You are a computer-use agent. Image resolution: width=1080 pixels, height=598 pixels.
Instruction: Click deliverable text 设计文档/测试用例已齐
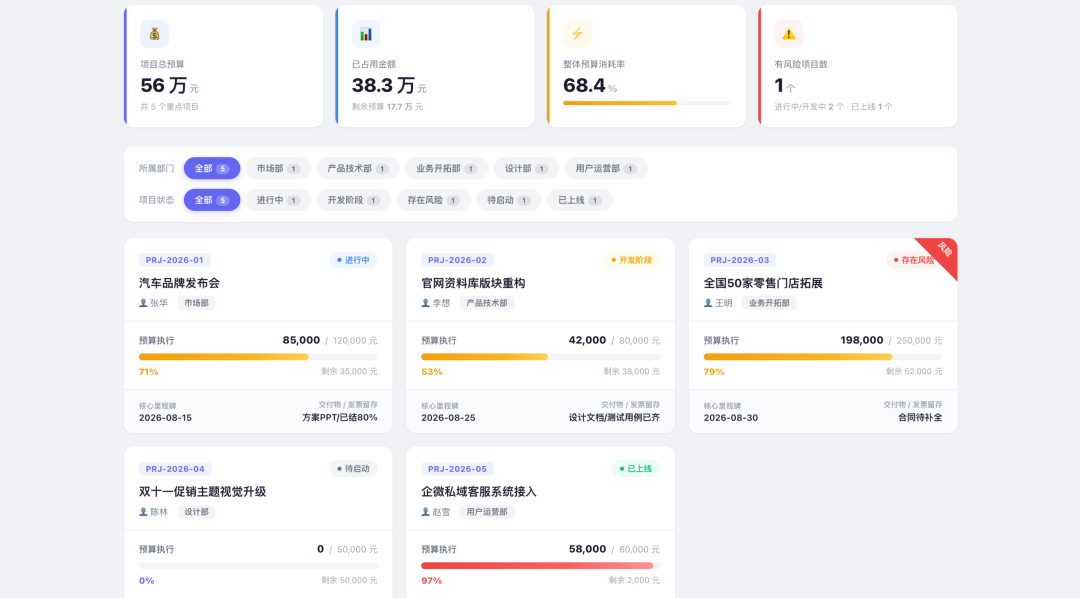point(614,417)
